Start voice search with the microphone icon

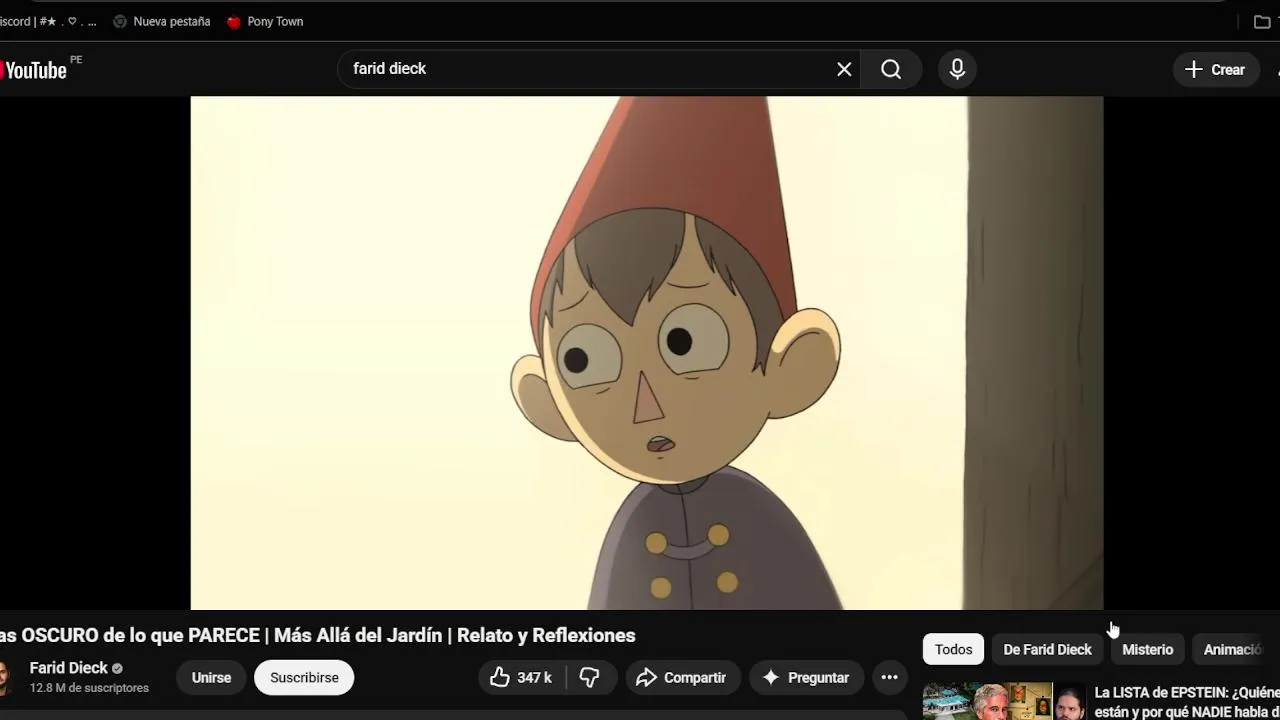click(x=957, y=69)
